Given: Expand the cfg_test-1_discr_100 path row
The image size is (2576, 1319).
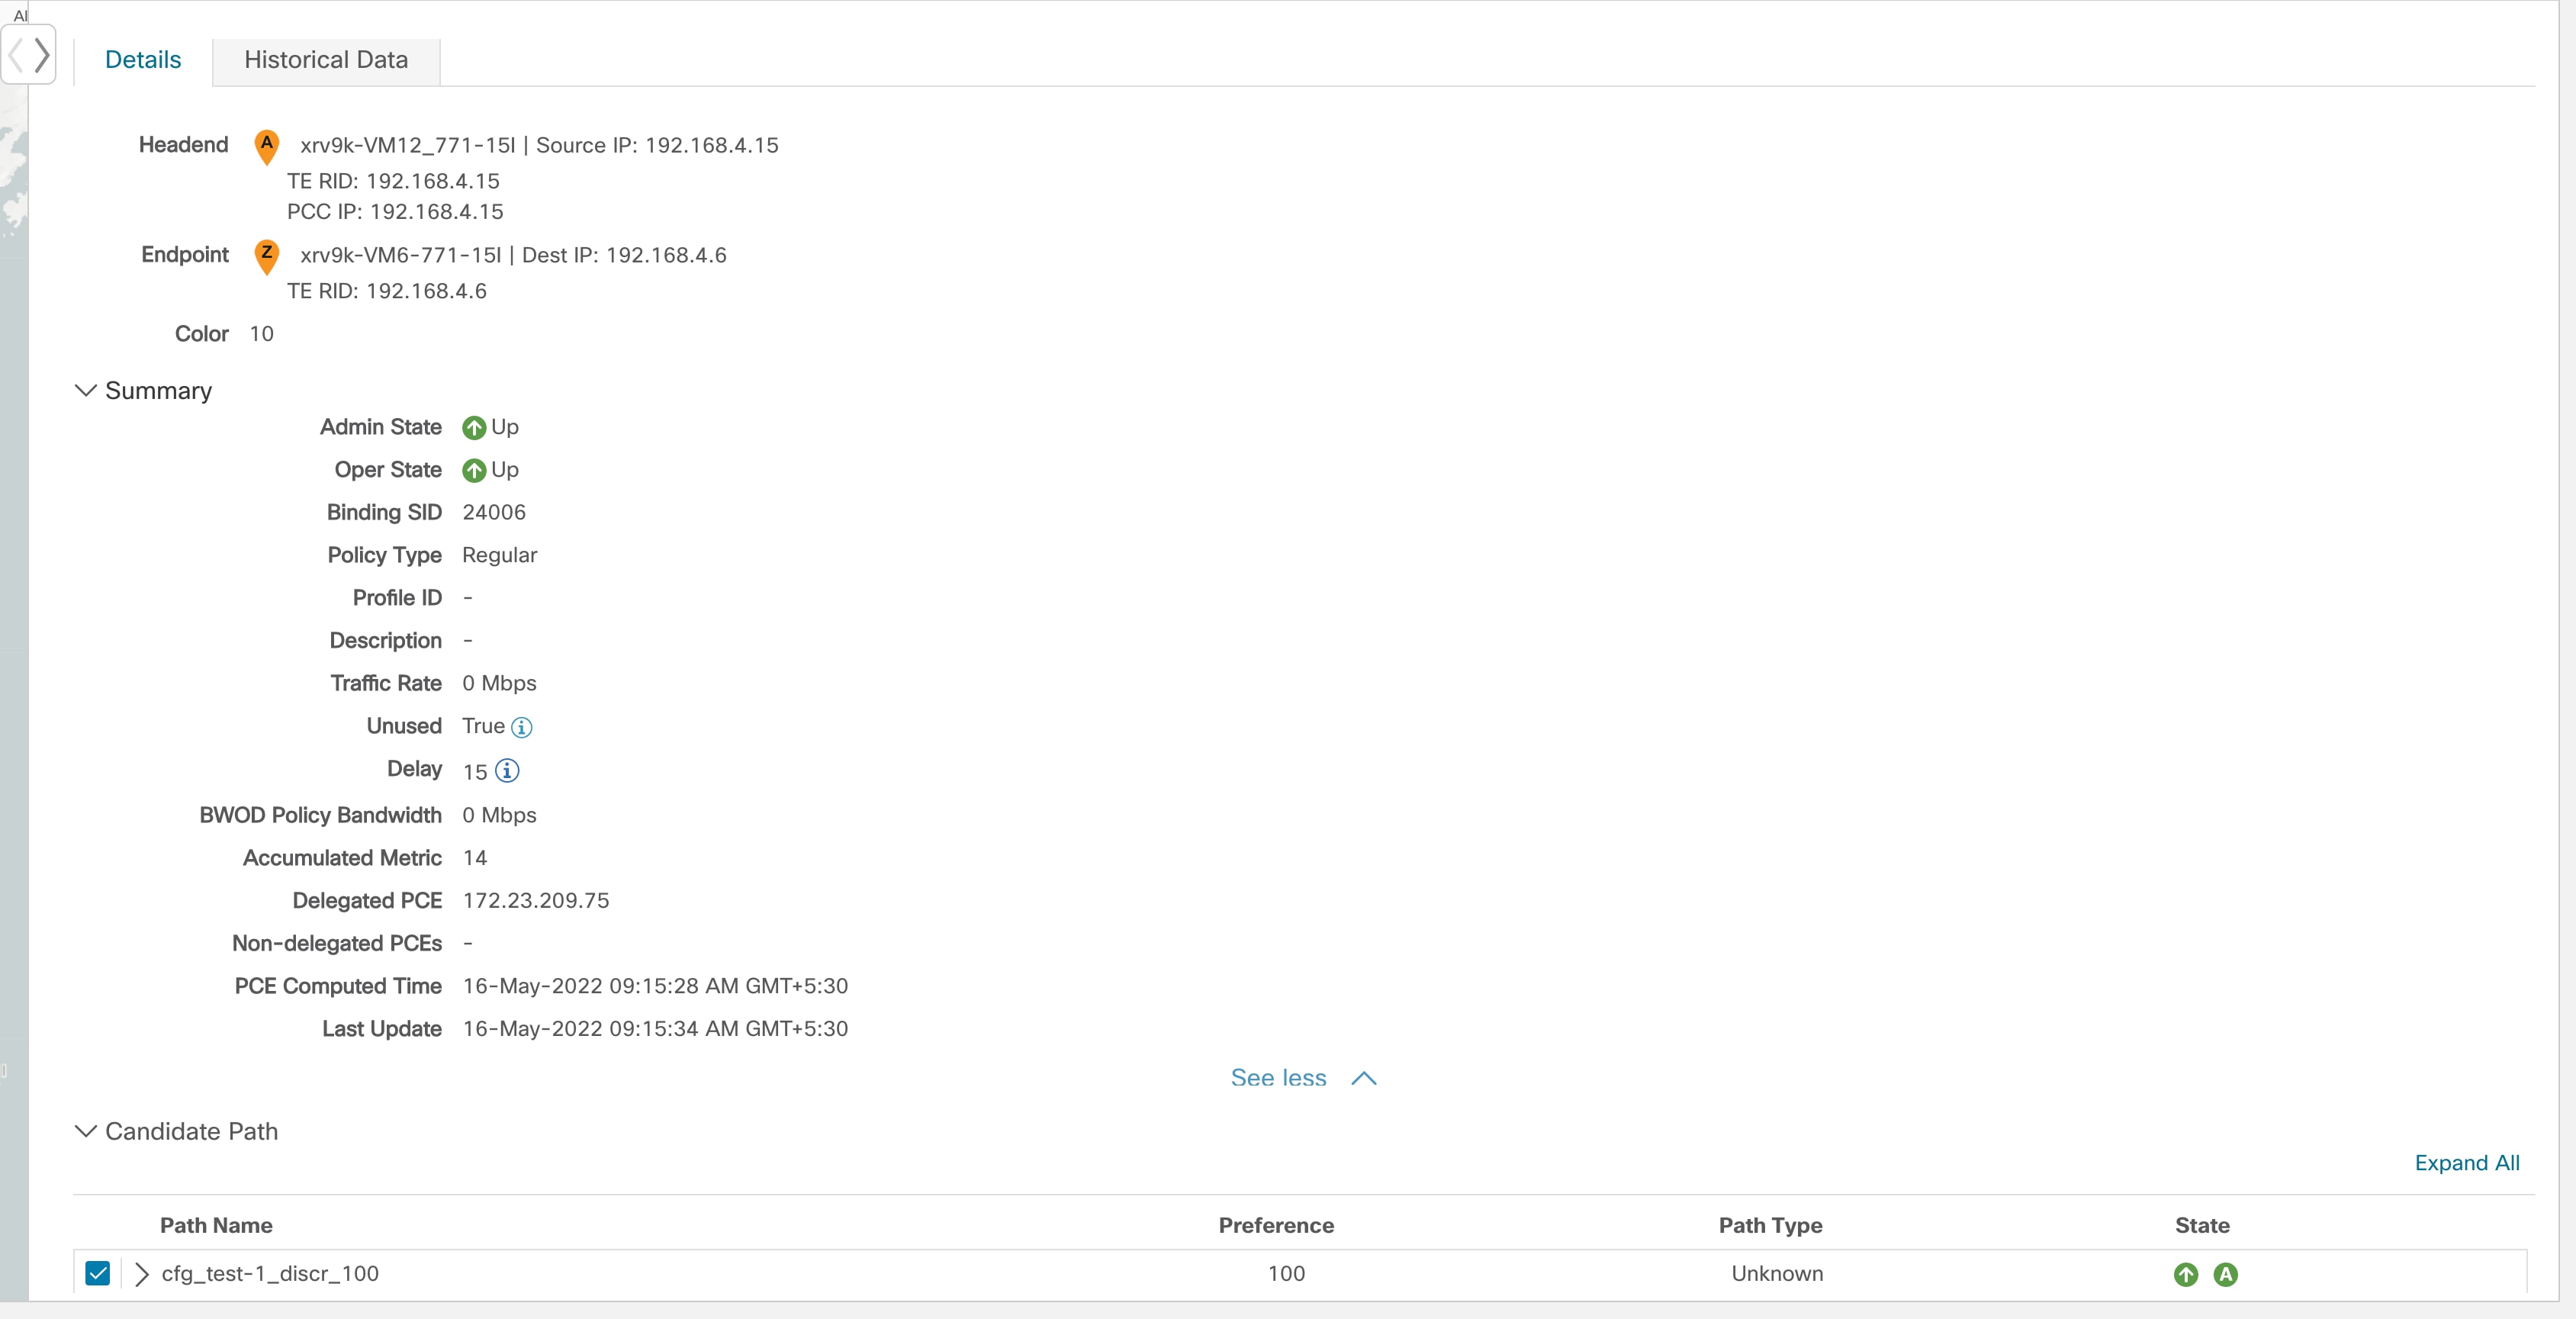Looking at the screenshot, I should pyautogui.click(x=142, y=1273).
